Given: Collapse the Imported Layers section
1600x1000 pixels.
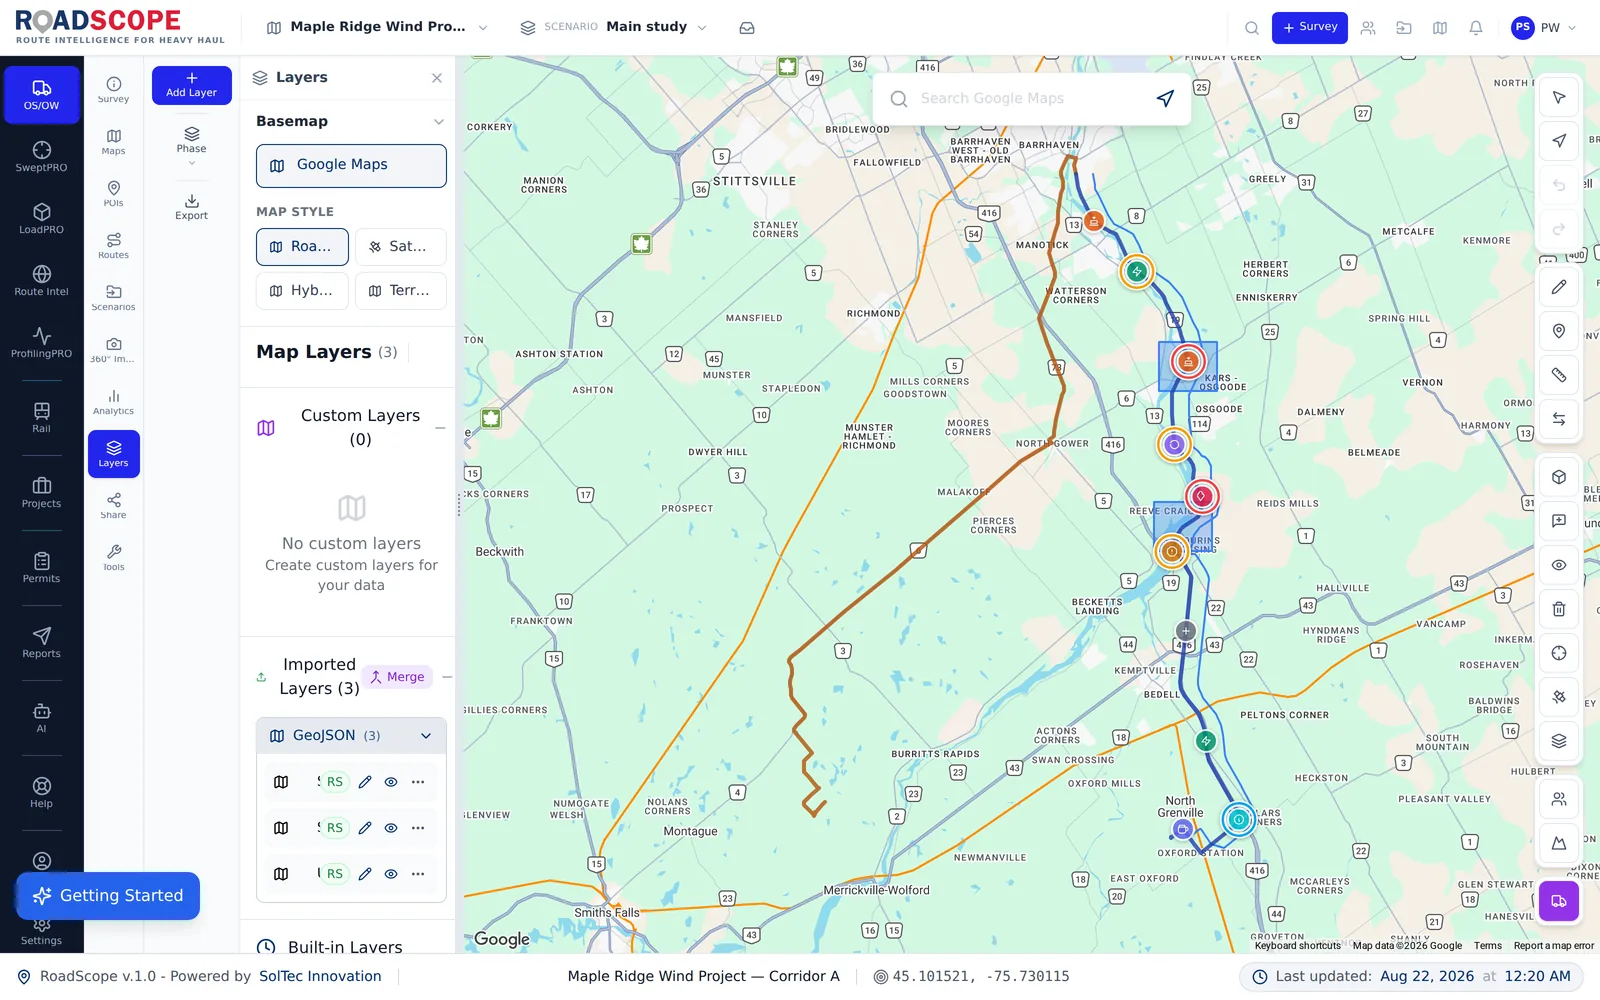Looking at the screenshot, I should coord(447,677).
